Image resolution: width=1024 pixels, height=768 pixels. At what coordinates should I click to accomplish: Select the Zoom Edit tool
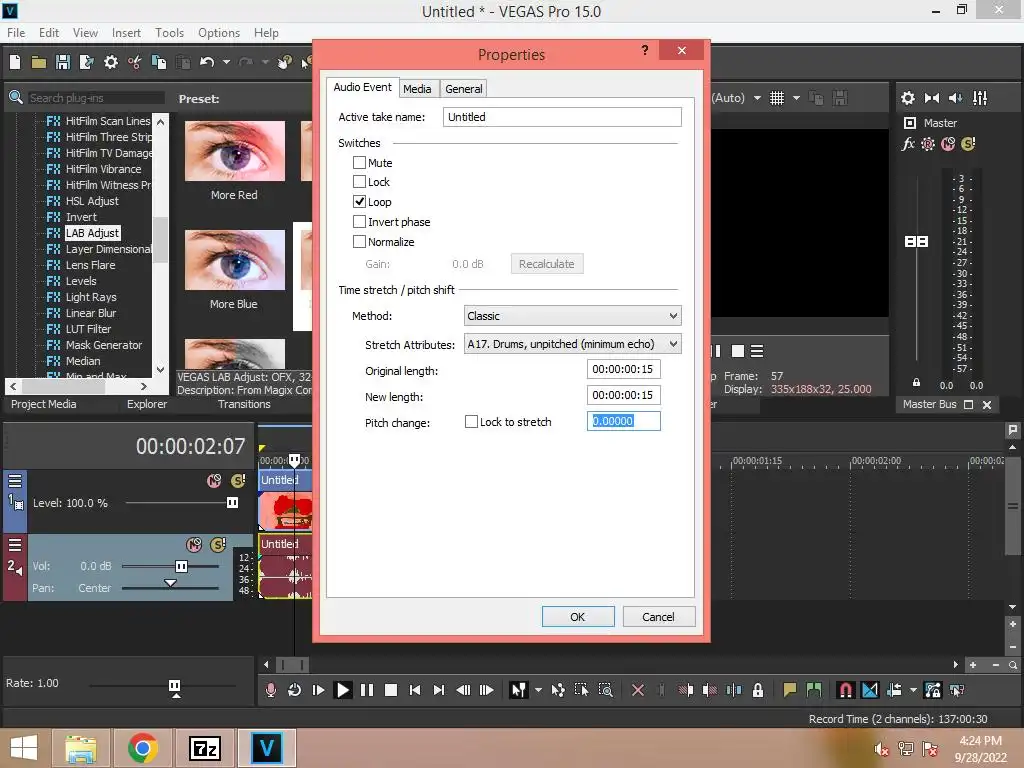605,690
